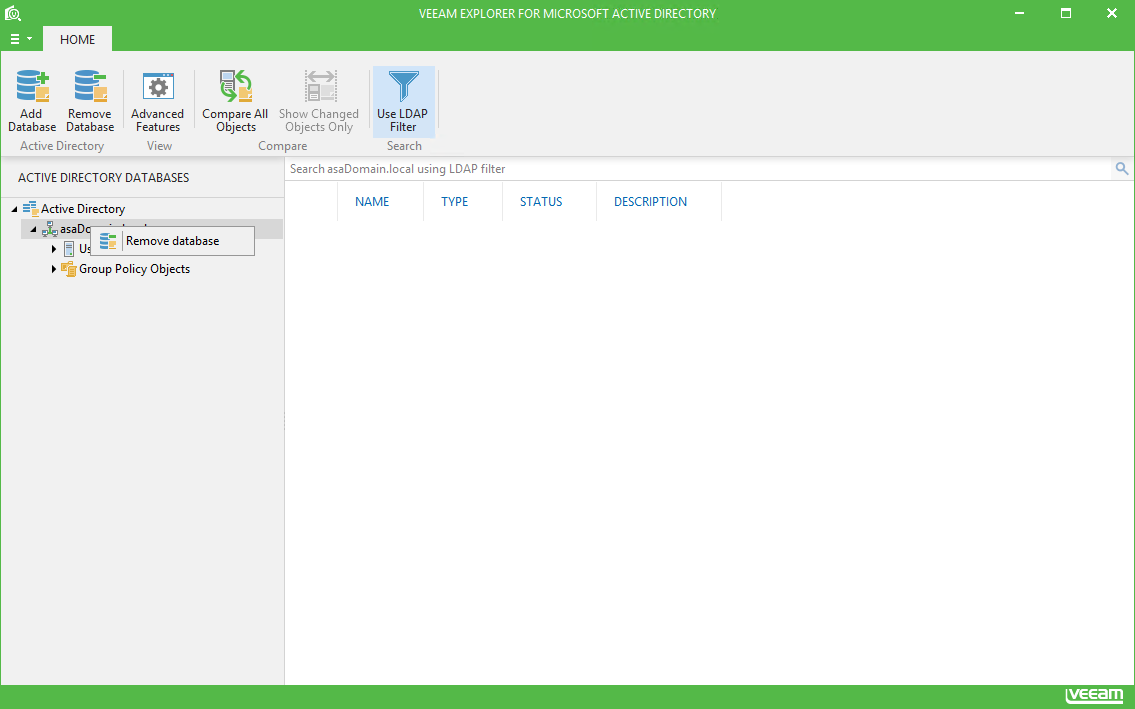Image resolution: width=1135 pixels, height=709 pixels.
Task: Select Group Policy Objects in tree
Action: point(135,269)
